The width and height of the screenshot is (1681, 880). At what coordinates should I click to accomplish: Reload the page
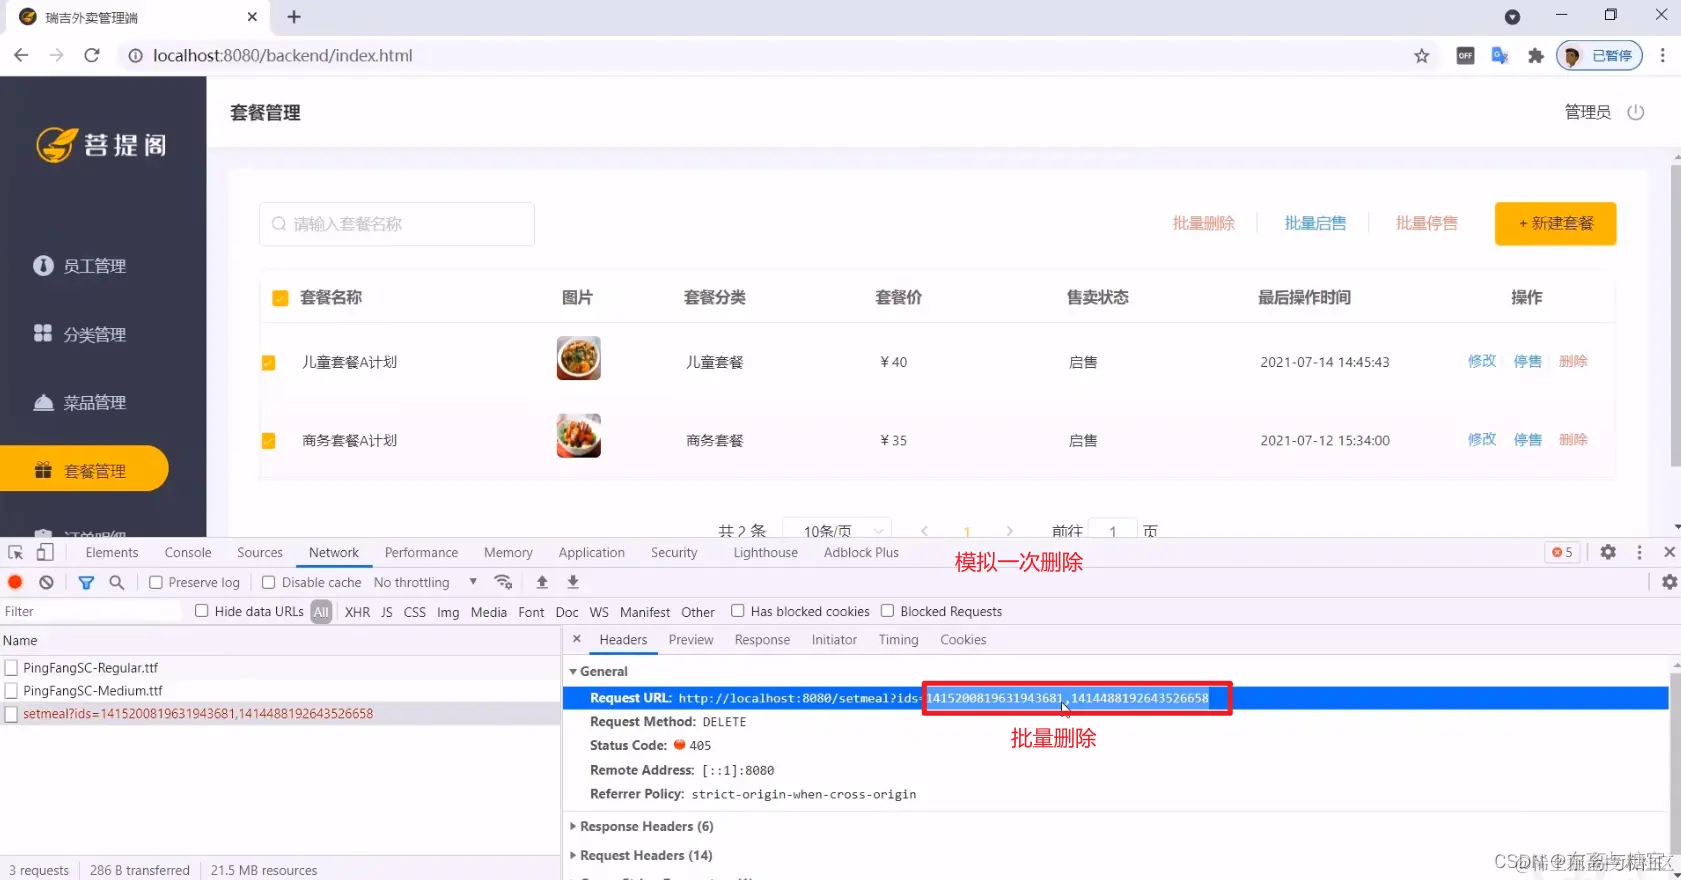click(x=92, y=55)
